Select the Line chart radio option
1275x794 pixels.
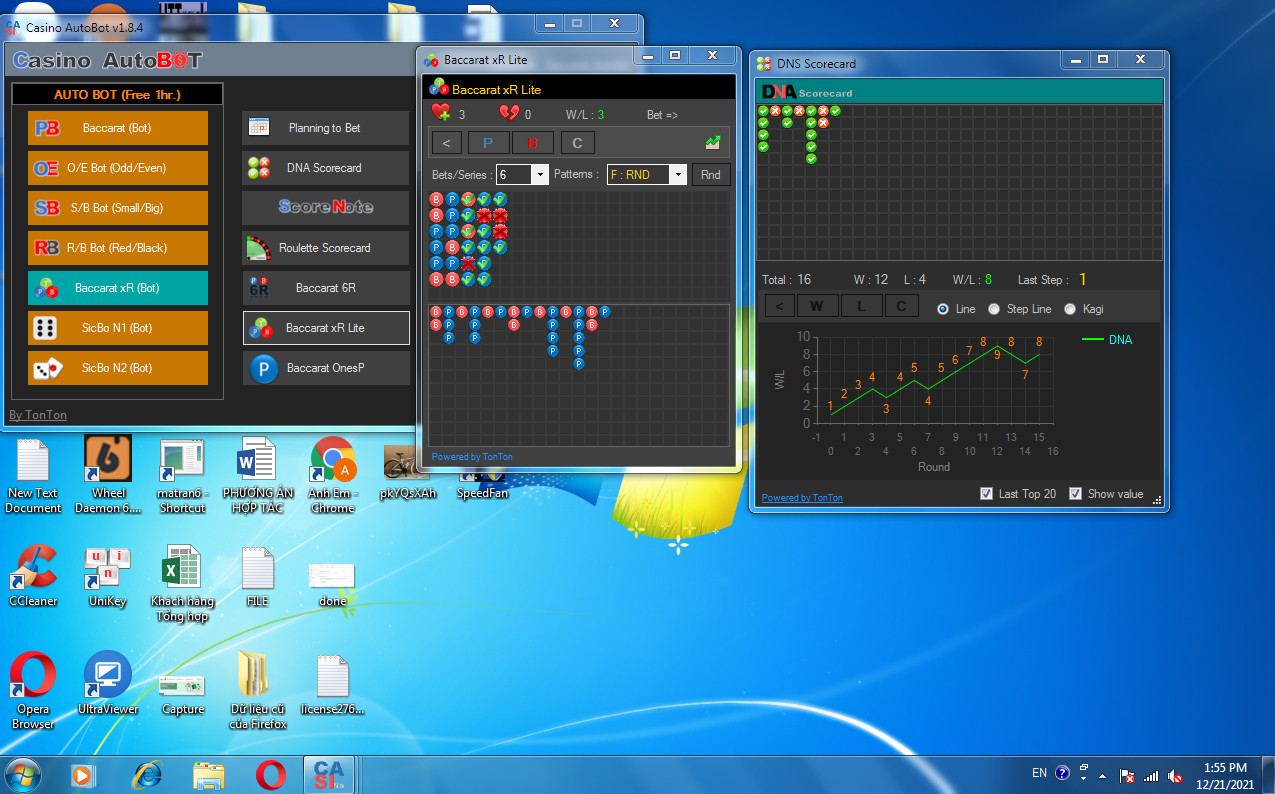943,309
